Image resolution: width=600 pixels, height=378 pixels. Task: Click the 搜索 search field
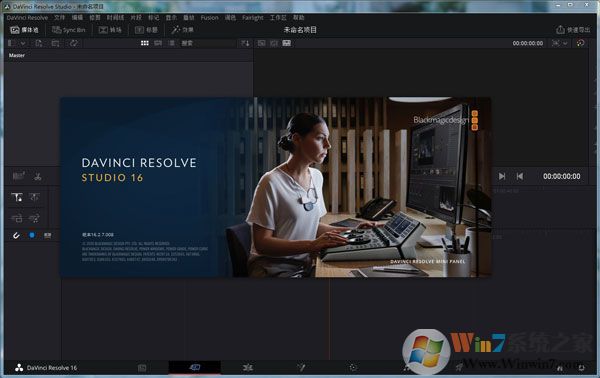pyautogui.click(x=207, y=43)
